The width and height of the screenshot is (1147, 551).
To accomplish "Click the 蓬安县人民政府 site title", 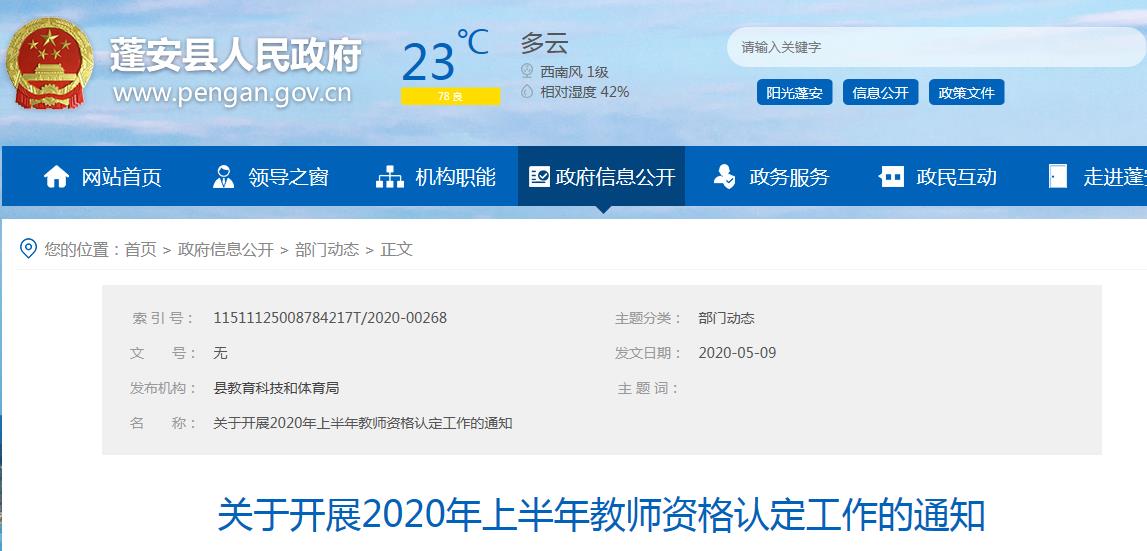I will [x=236, y=55].
